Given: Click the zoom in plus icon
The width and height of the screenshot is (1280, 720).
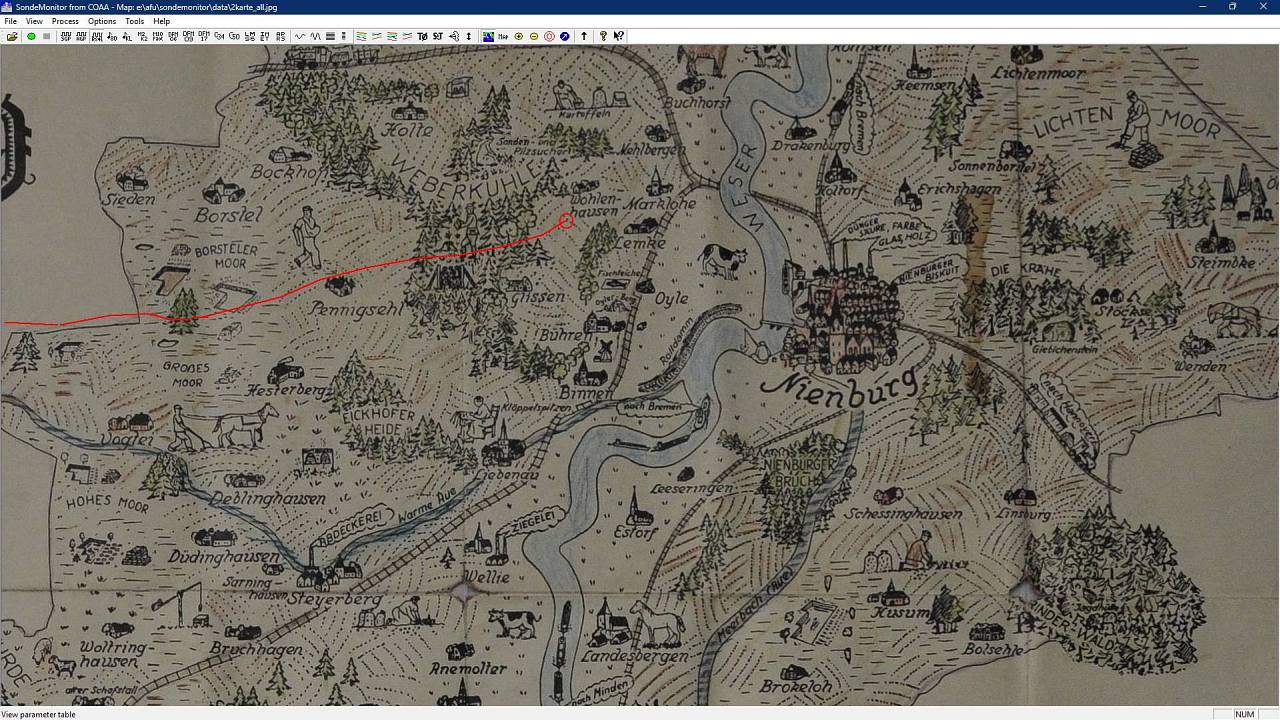Looking at the screenshot, I should [519, 36].
